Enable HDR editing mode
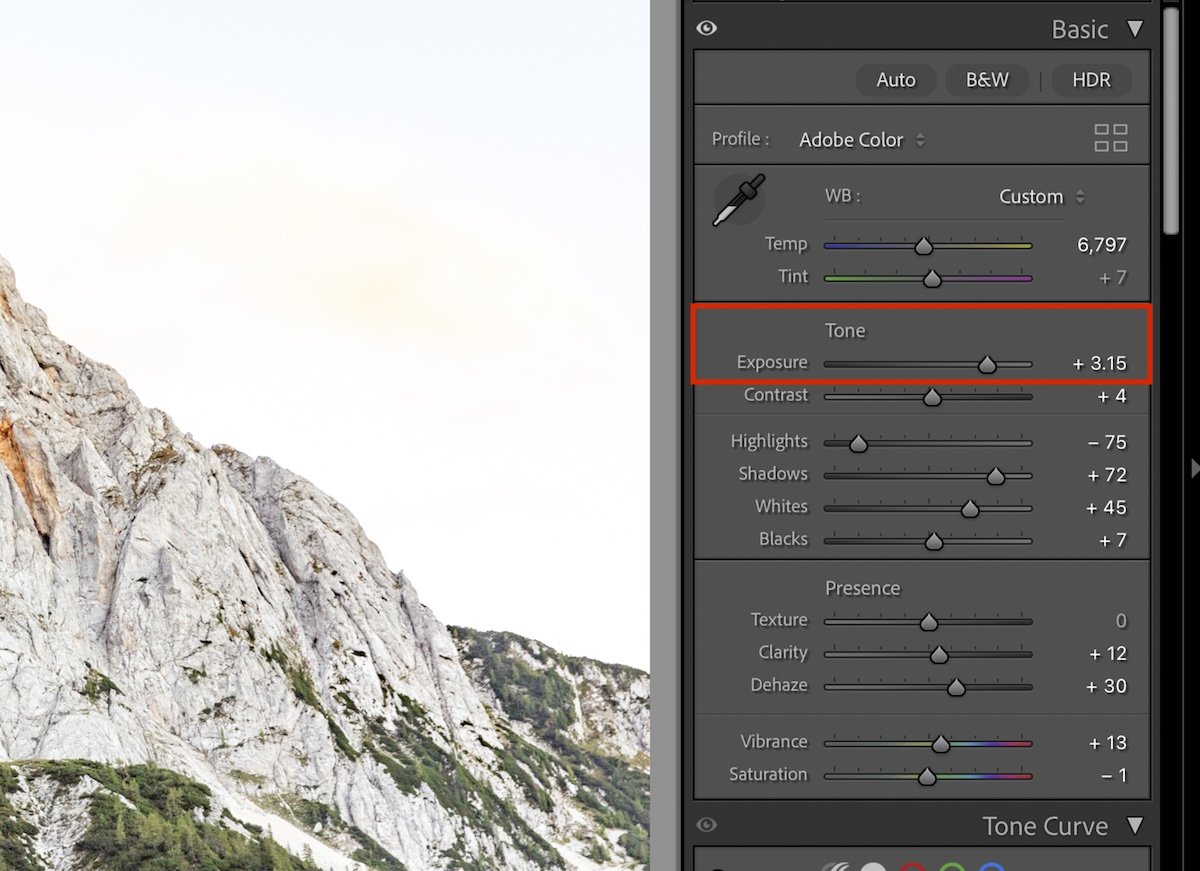This screenshot has height=871, width=1200. point(1091,80)
